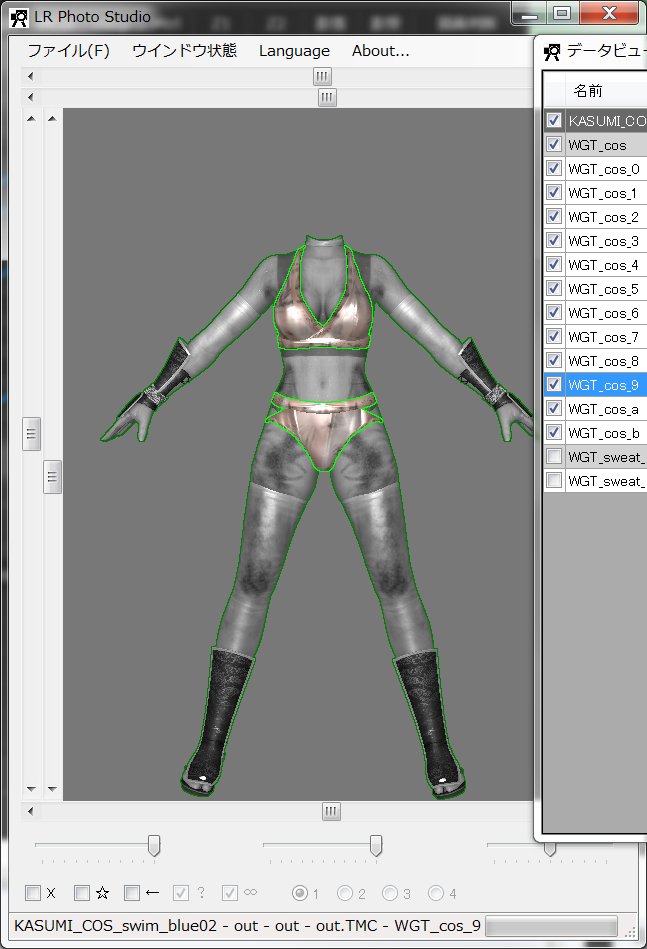
Task: Minimize the LR Photo Studio window
Action: click(530, 13)
